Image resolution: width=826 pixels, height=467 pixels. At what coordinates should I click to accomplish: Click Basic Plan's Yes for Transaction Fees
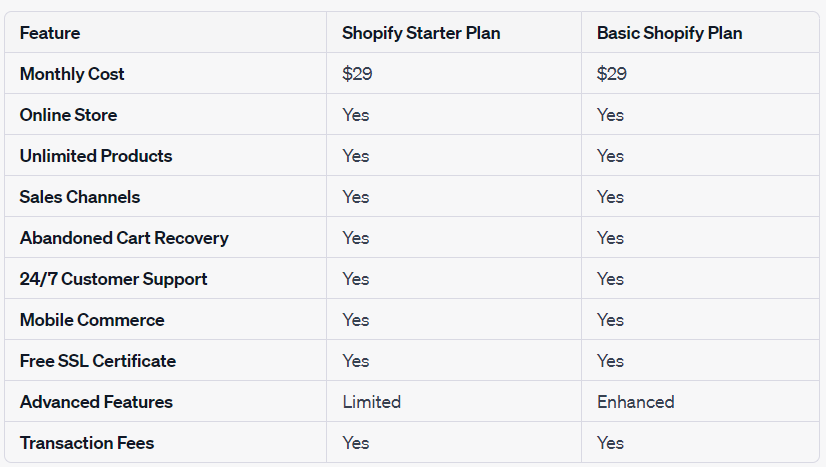click(x=610, y=443)
